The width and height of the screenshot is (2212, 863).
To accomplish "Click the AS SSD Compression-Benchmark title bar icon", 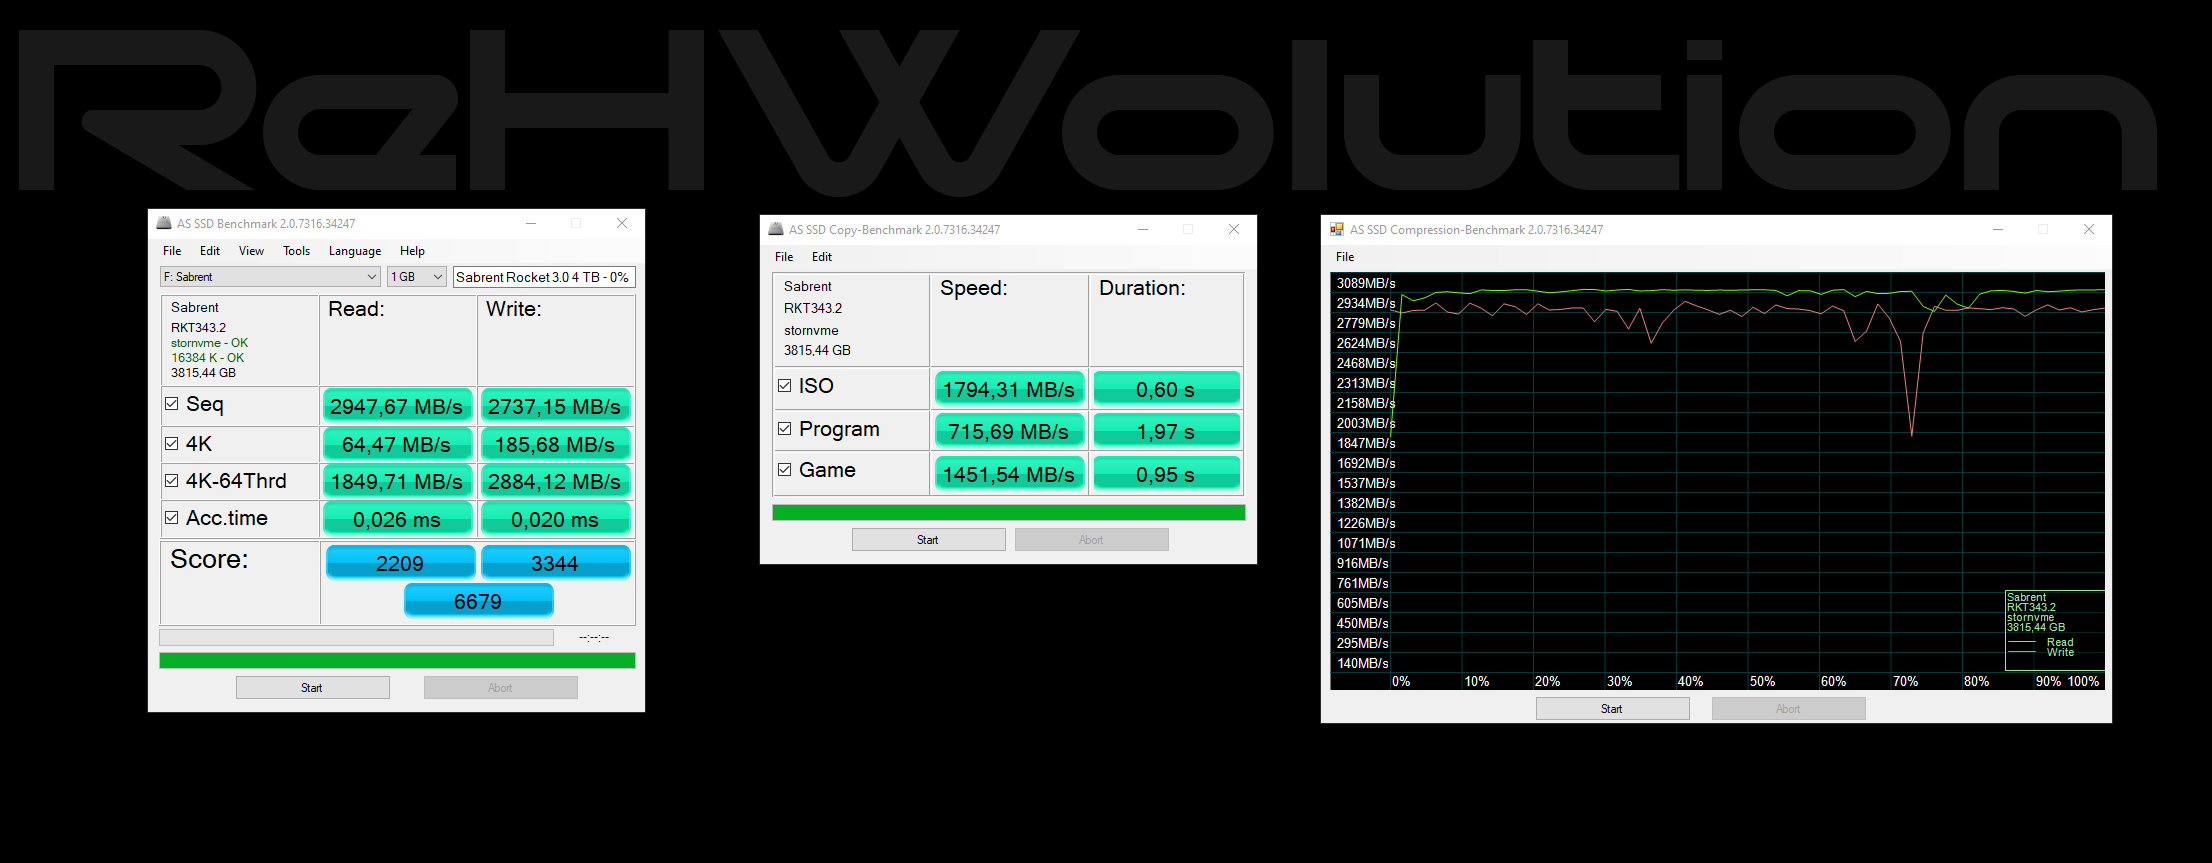I will pyautogui.click(x=1337, y=229).
